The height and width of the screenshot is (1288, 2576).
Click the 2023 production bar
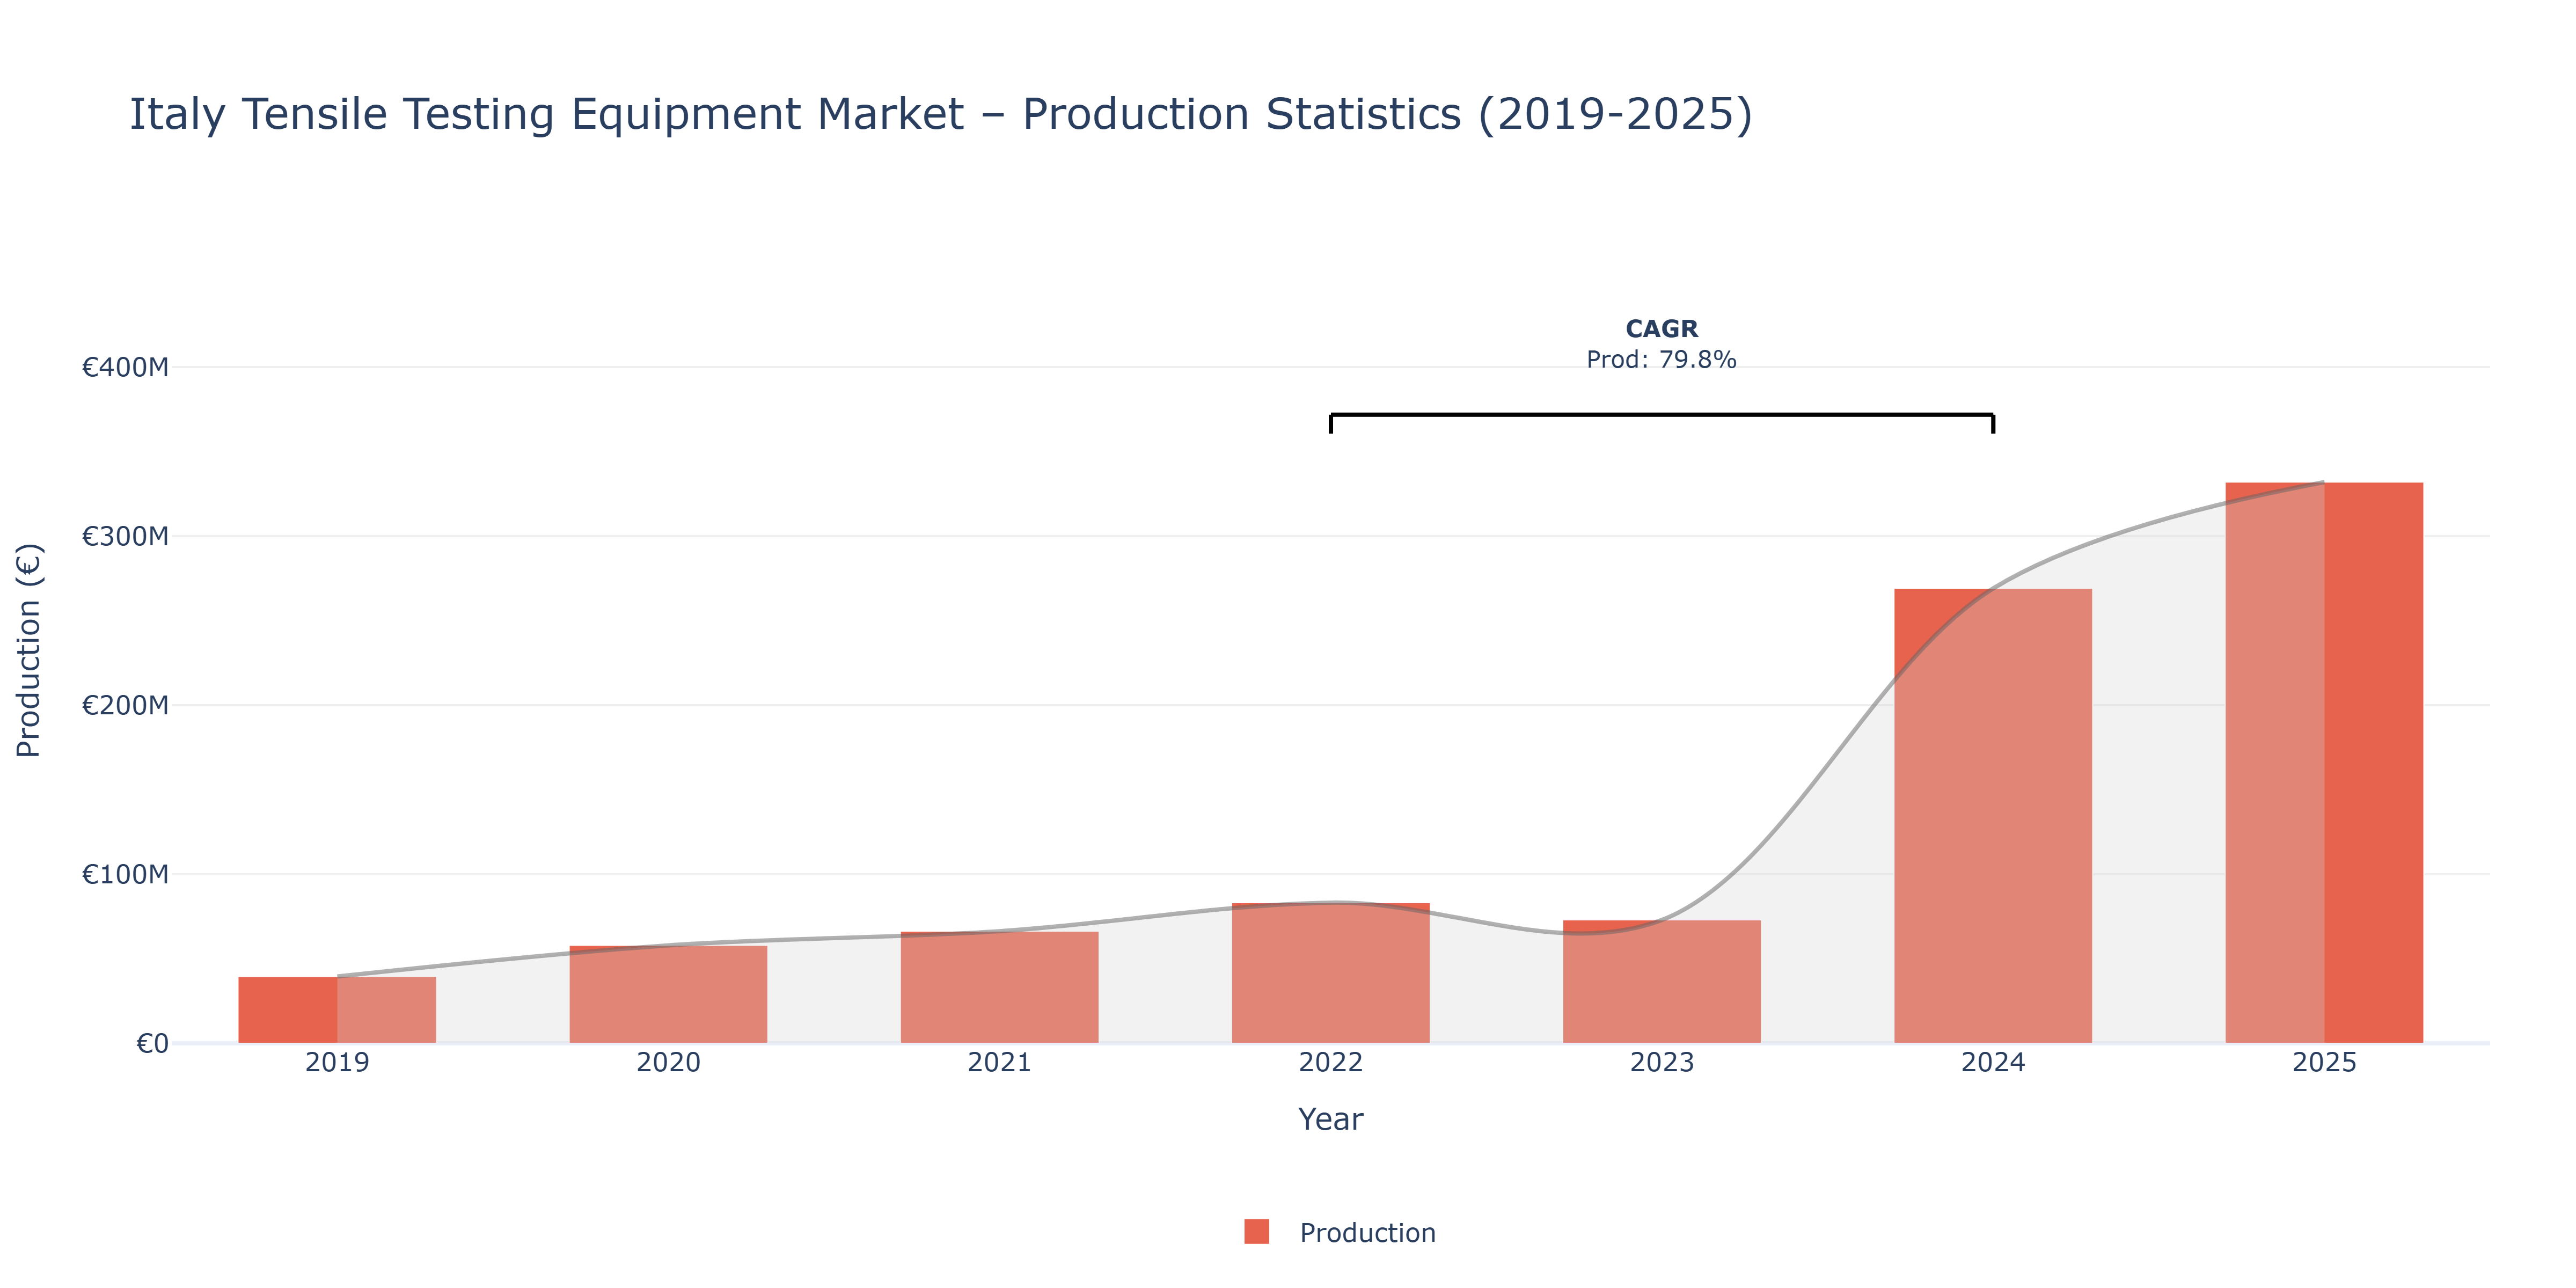pos(1661,981)
